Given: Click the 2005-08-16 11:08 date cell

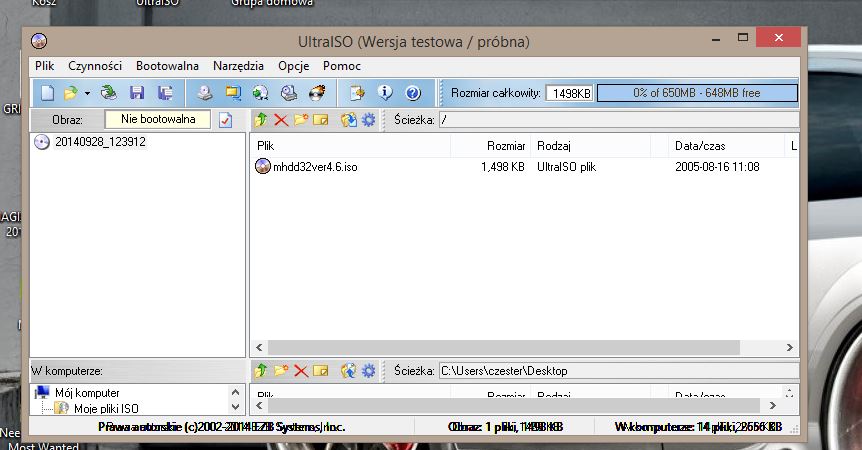Looking at the screenshot, I should tap(717, 167).
